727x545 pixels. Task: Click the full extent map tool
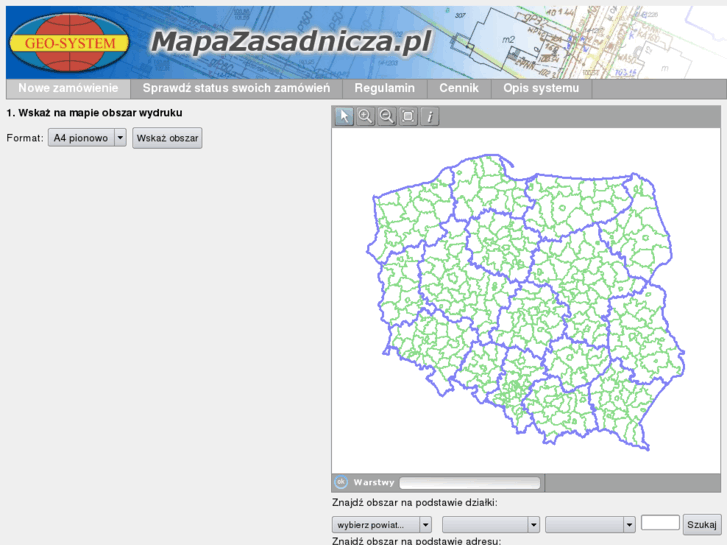click(x=408, y=116)
